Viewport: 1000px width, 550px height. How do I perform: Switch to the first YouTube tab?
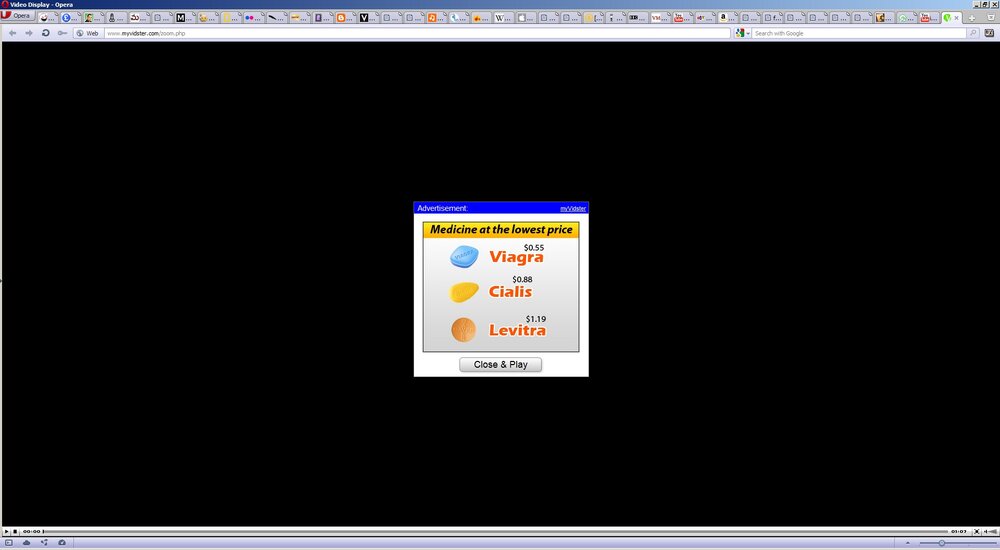tap(680, 18)
